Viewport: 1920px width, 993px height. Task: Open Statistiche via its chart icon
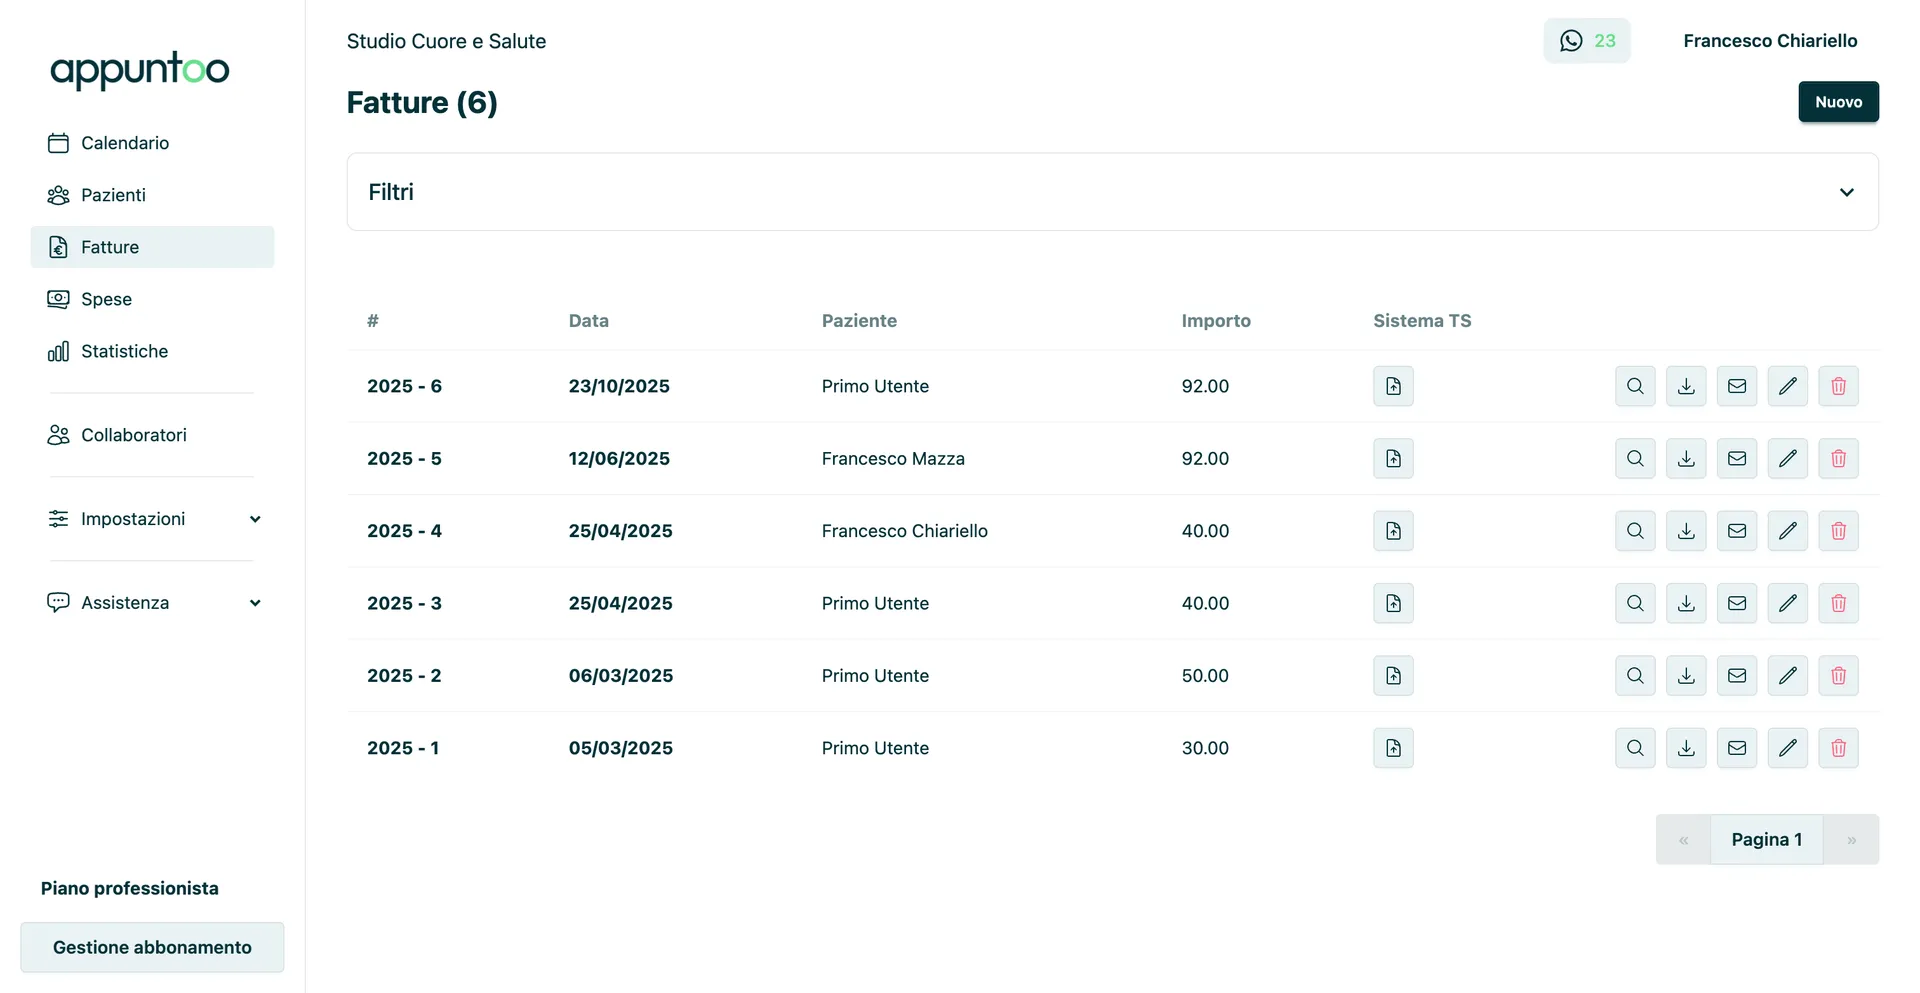pos(58,351)
